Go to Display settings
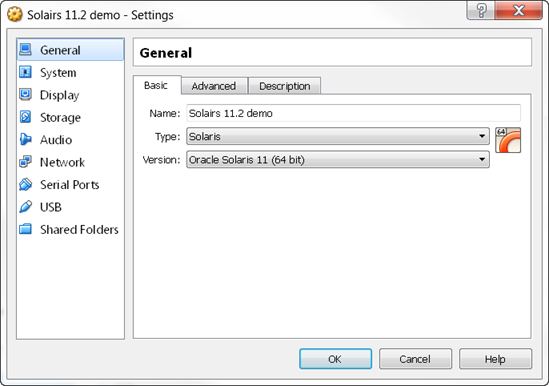Viewport: 549px width, 386px height. (x=70, y=95)
